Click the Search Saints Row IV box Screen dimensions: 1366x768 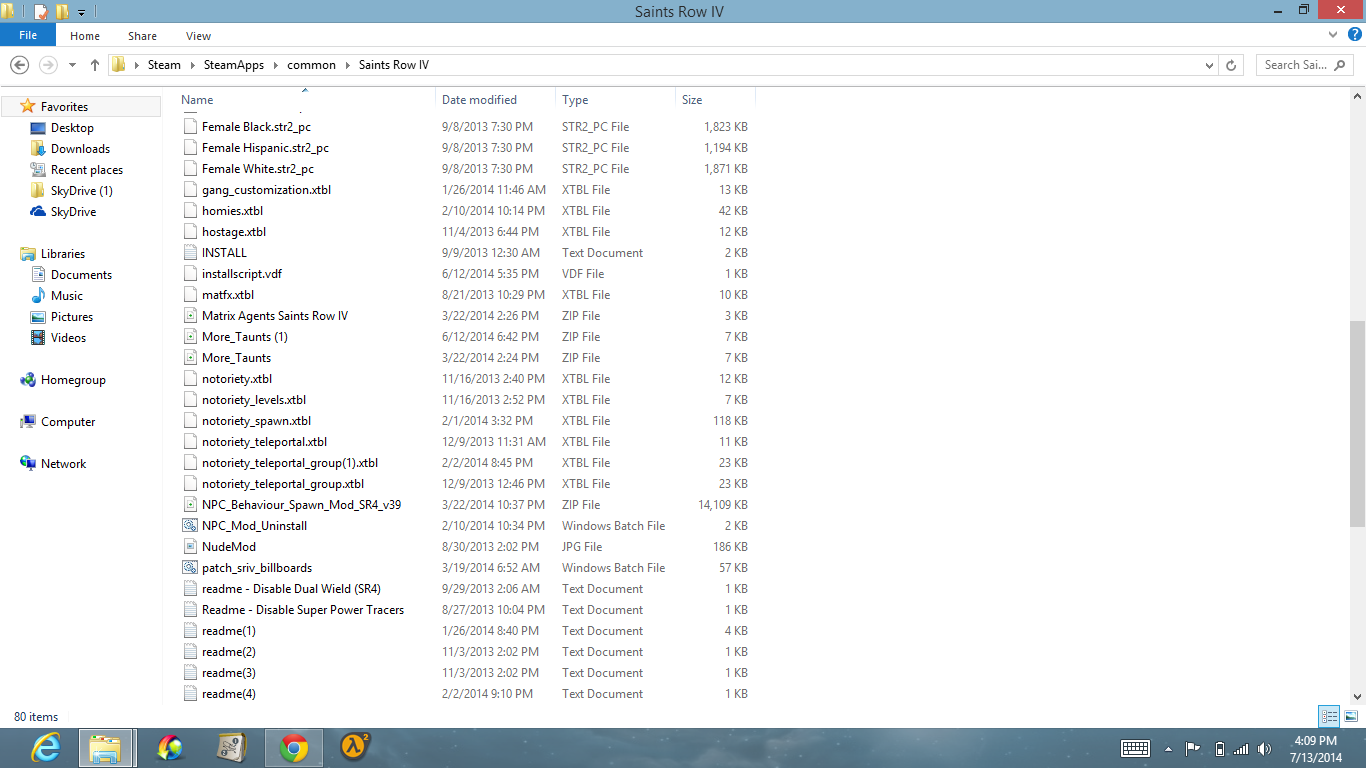pyautogui.click(x=1305, y=65)
